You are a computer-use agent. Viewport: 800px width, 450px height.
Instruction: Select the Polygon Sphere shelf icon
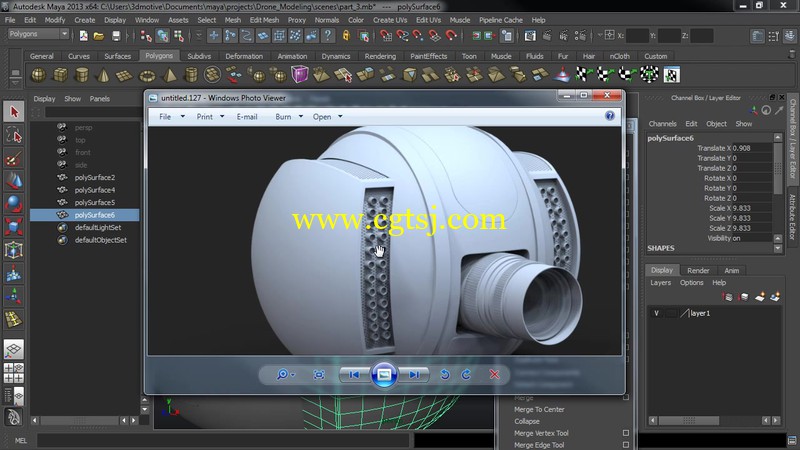tap(38, 76)
